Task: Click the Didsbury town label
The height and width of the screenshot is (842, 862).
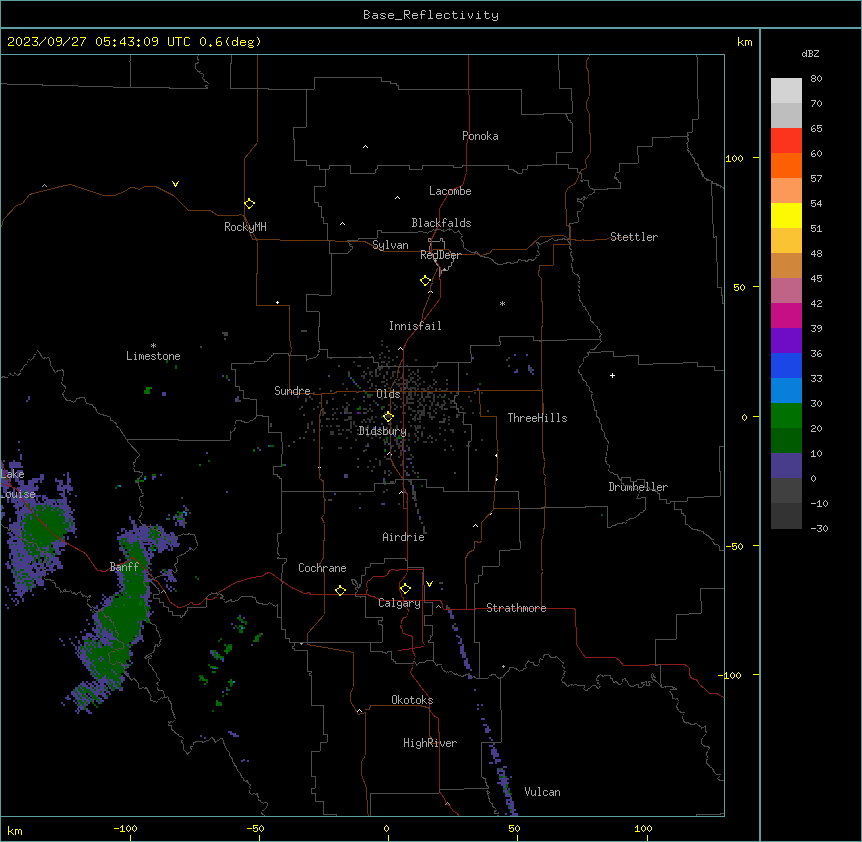Action: 383,431
